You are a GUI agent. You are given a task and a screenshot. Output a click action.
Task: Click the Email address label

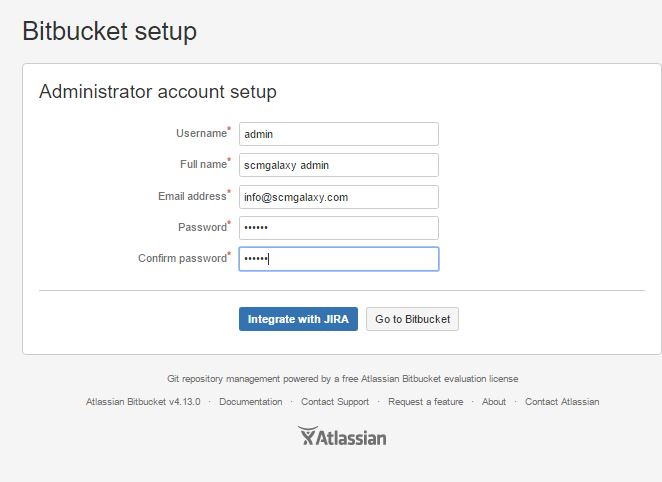pos(192,196)
